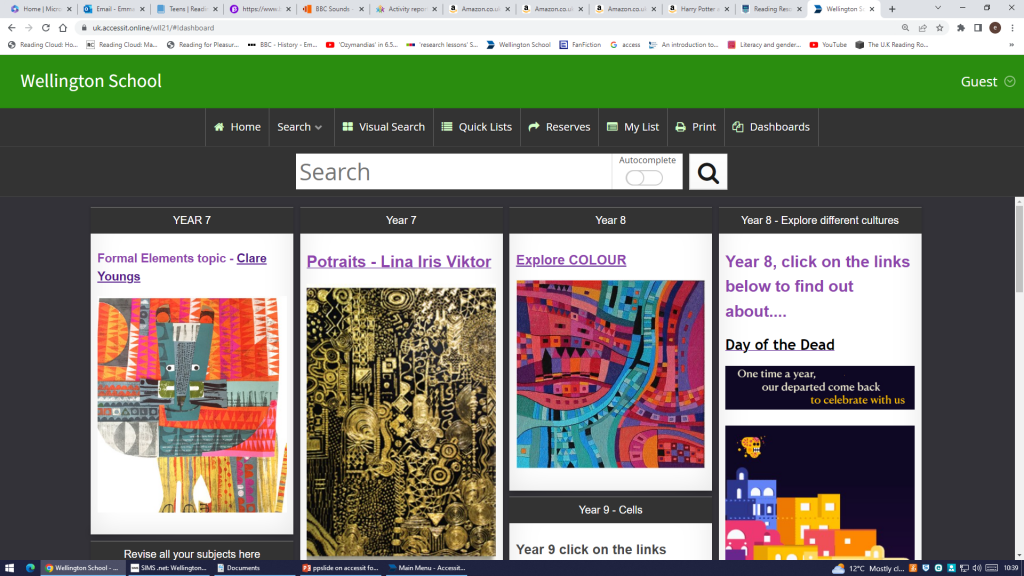Click the share page icon in address bar
The height and width of the screenshot is (576, 1024).
pyautogui.click(x=922, y=27)
